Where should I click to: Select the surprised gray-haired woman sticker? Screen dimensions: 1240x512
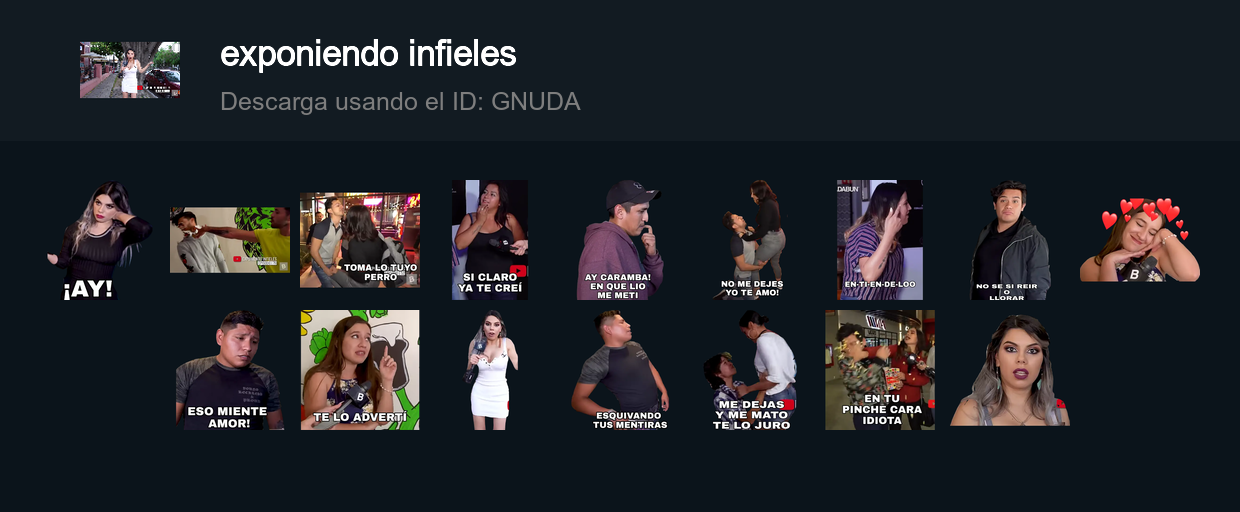pos(1010,370)
